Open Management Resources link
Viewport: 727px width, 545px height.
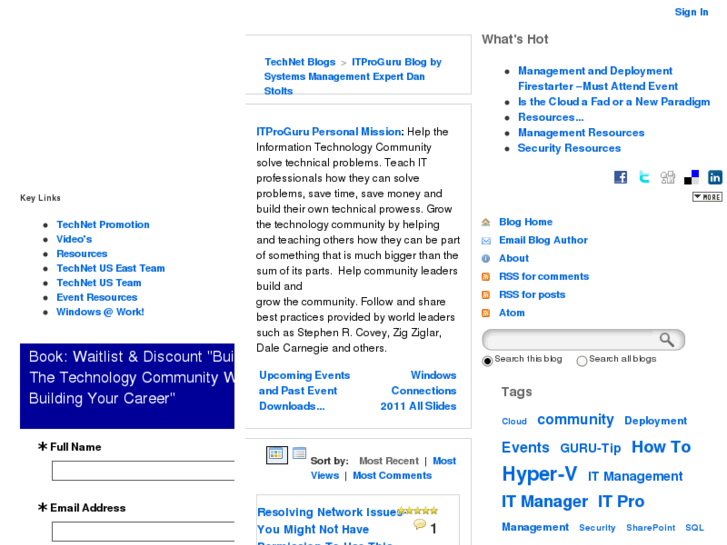point(581,133)
